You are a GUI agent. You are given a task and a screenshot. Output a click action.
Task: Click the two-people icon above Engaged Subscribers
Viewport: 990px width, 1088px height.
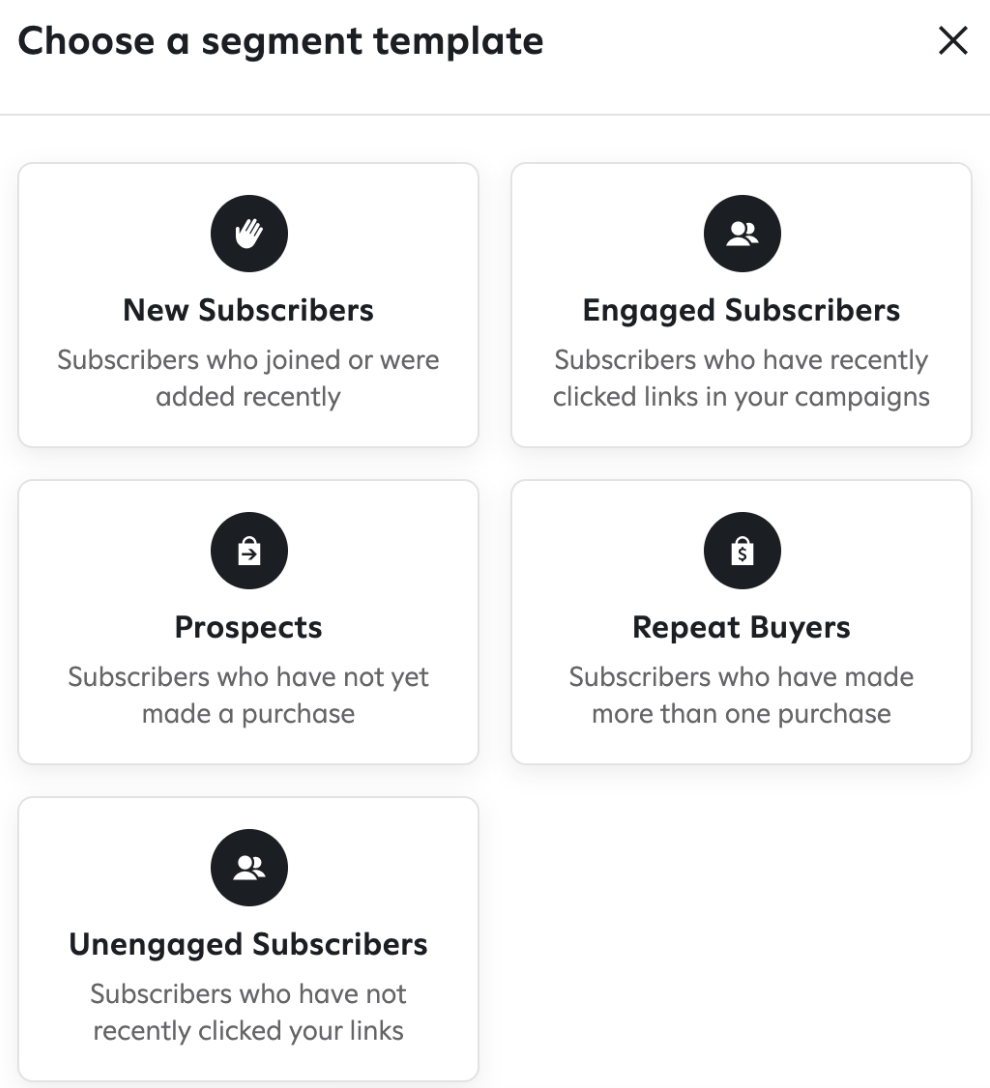742,233
